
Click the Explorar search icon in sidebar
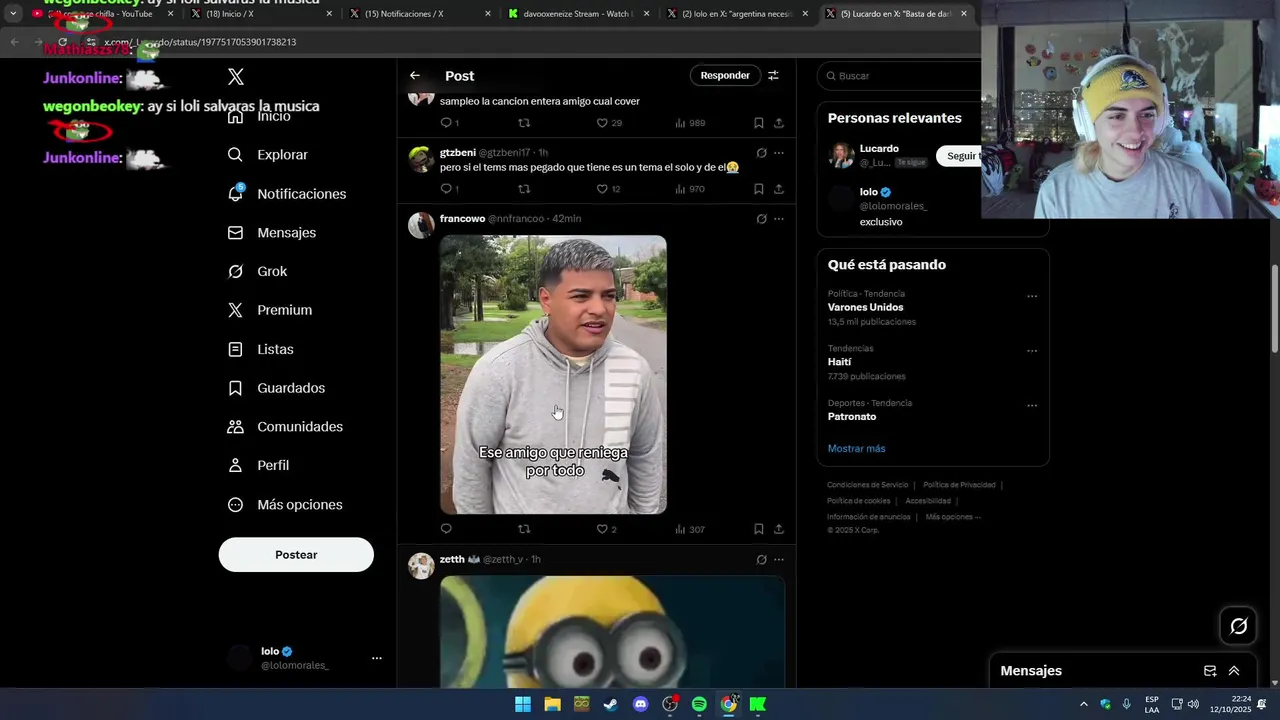235,155
